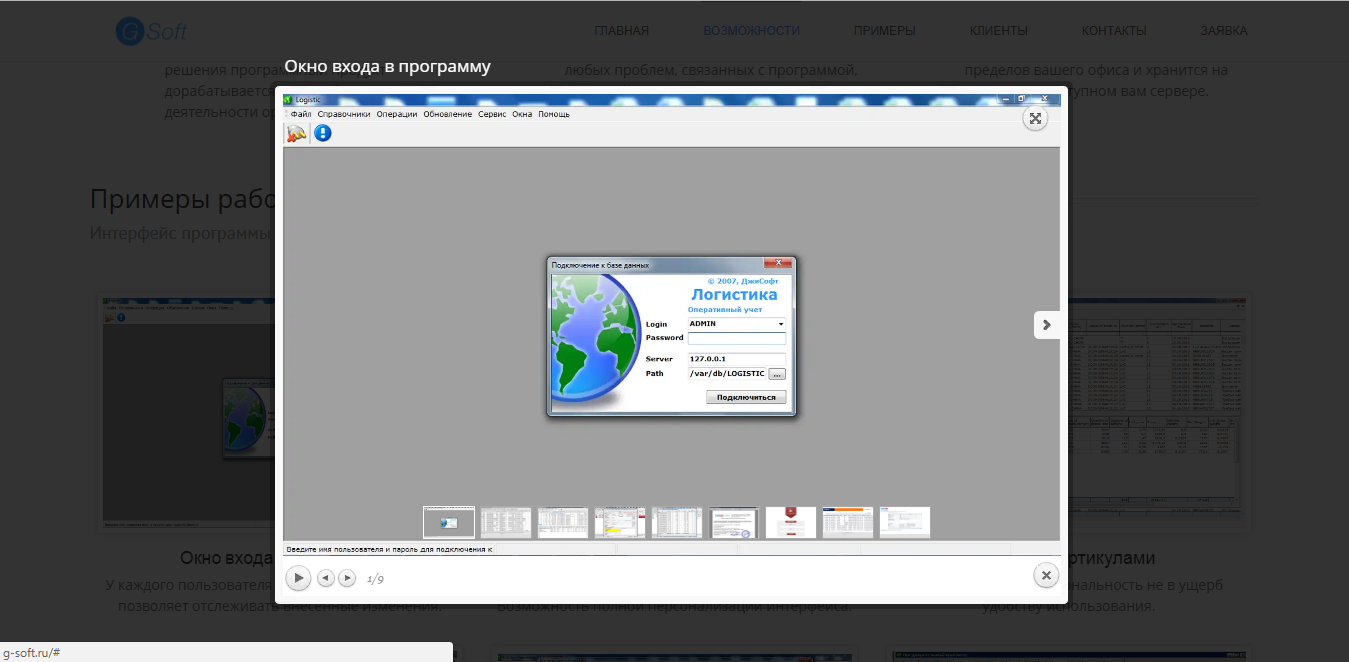This screenshot has width=1349, height=662.
Task: Jump to the fourth thumbnail with yellow highlight
Action: [620, 522]
